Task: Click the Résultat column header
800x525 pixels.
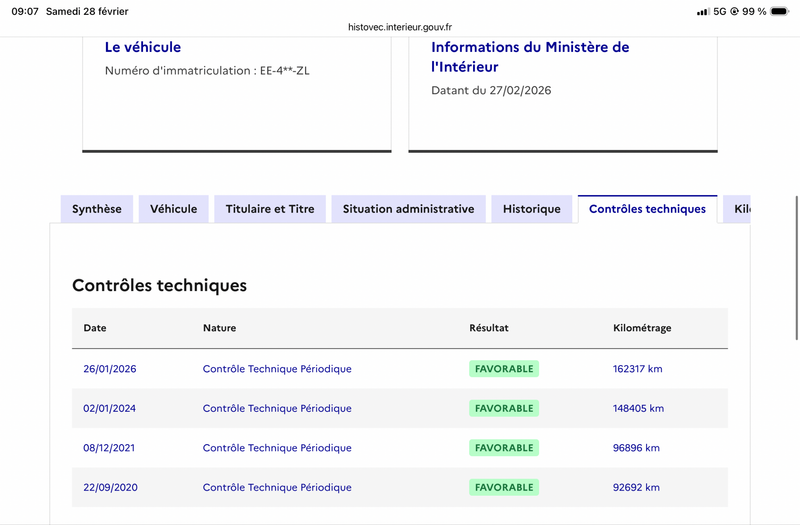Action: [489, 328]
